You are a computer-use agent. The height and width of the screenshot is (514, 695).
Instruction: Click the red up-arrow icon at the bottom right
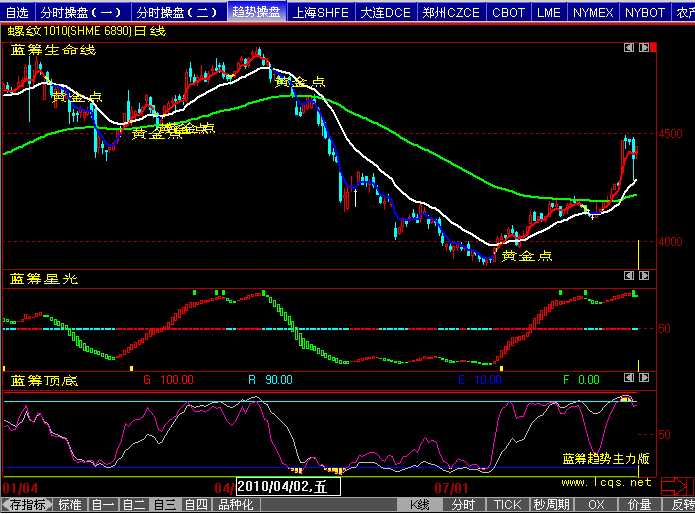pyautogui.click(x=676, y=487)
